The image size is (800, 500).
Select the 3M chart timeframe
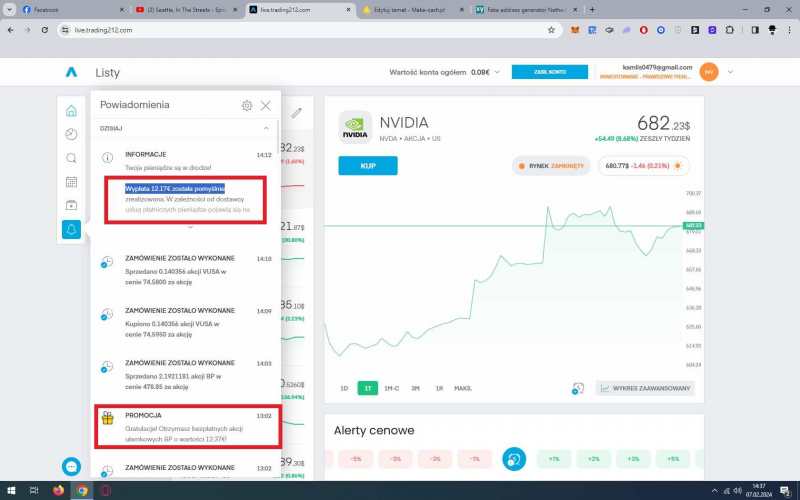(x=415, y=388)
